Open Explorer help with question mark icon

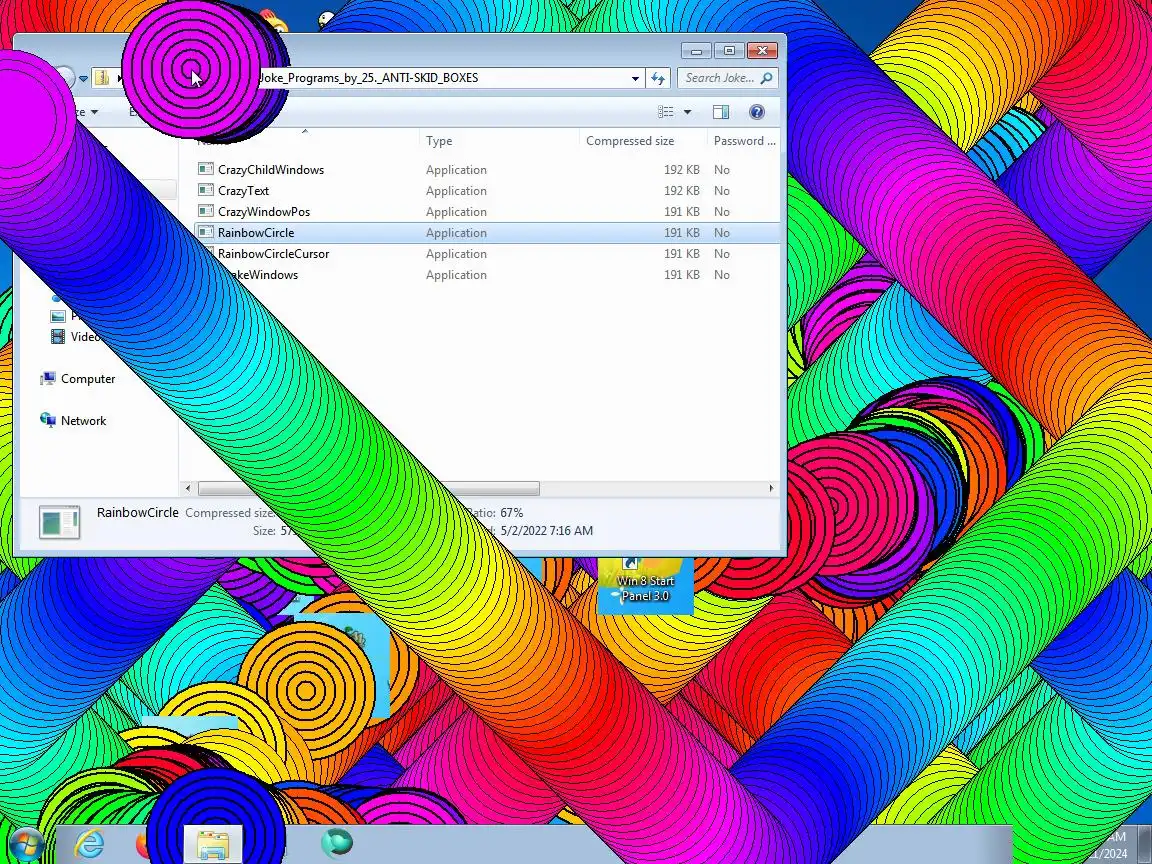point(757,112)
